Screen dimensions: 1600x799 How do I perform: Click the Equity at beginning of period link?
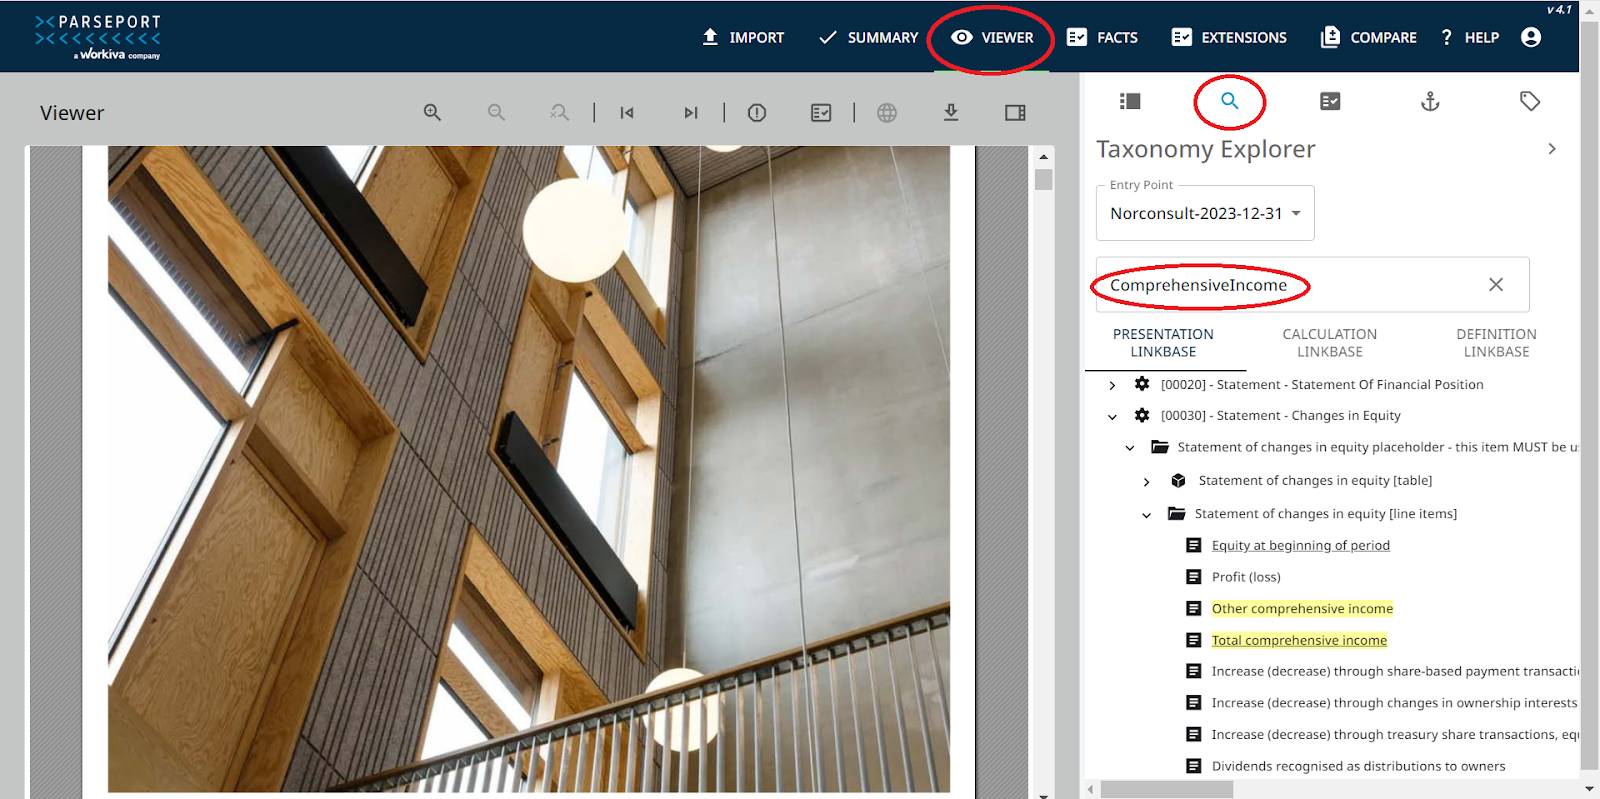(x=1300, y=546)
